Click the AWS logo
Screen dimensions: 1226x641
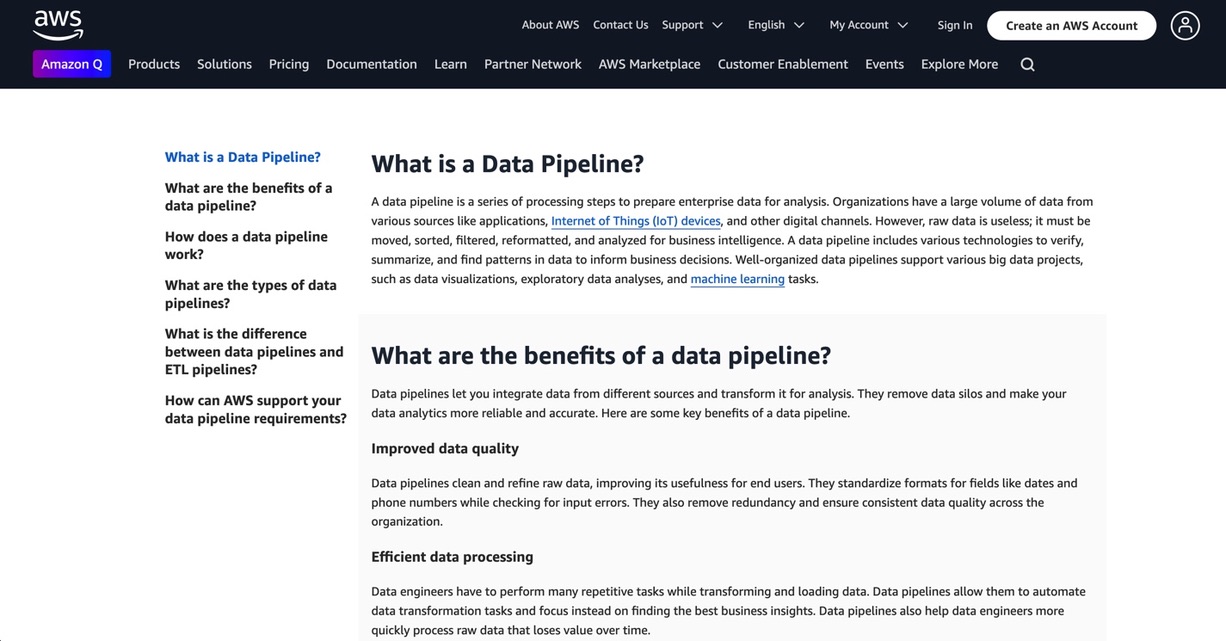(x=58, y=25)
